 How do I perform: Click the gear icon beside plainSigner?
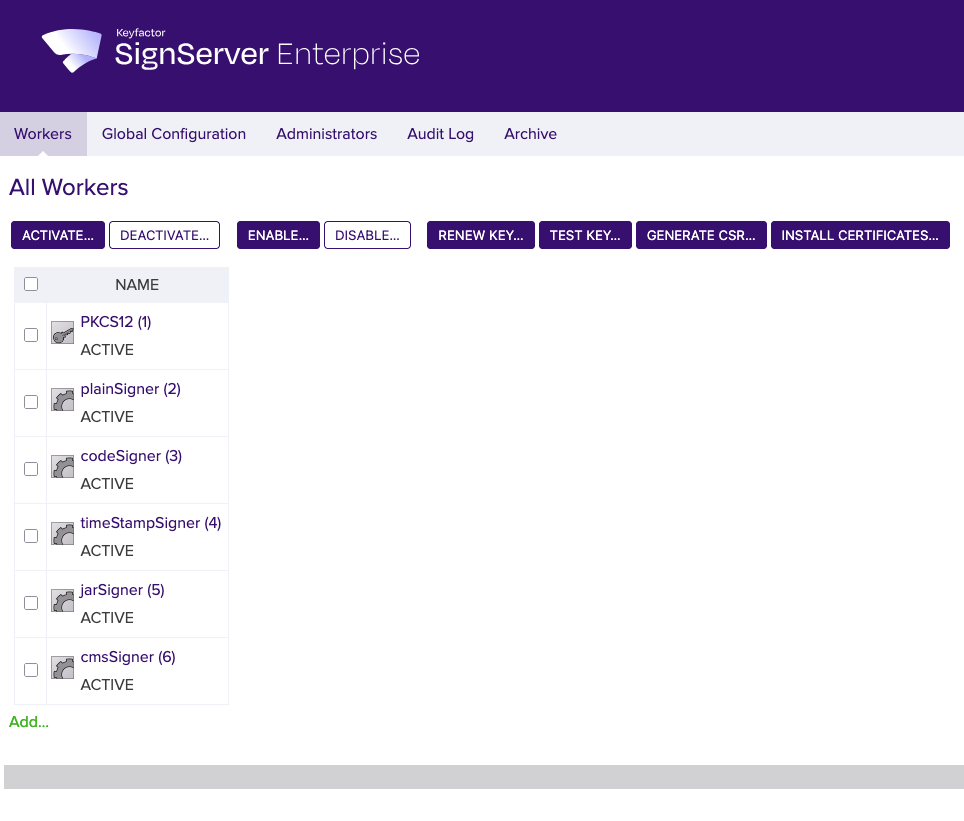[62, 400]
